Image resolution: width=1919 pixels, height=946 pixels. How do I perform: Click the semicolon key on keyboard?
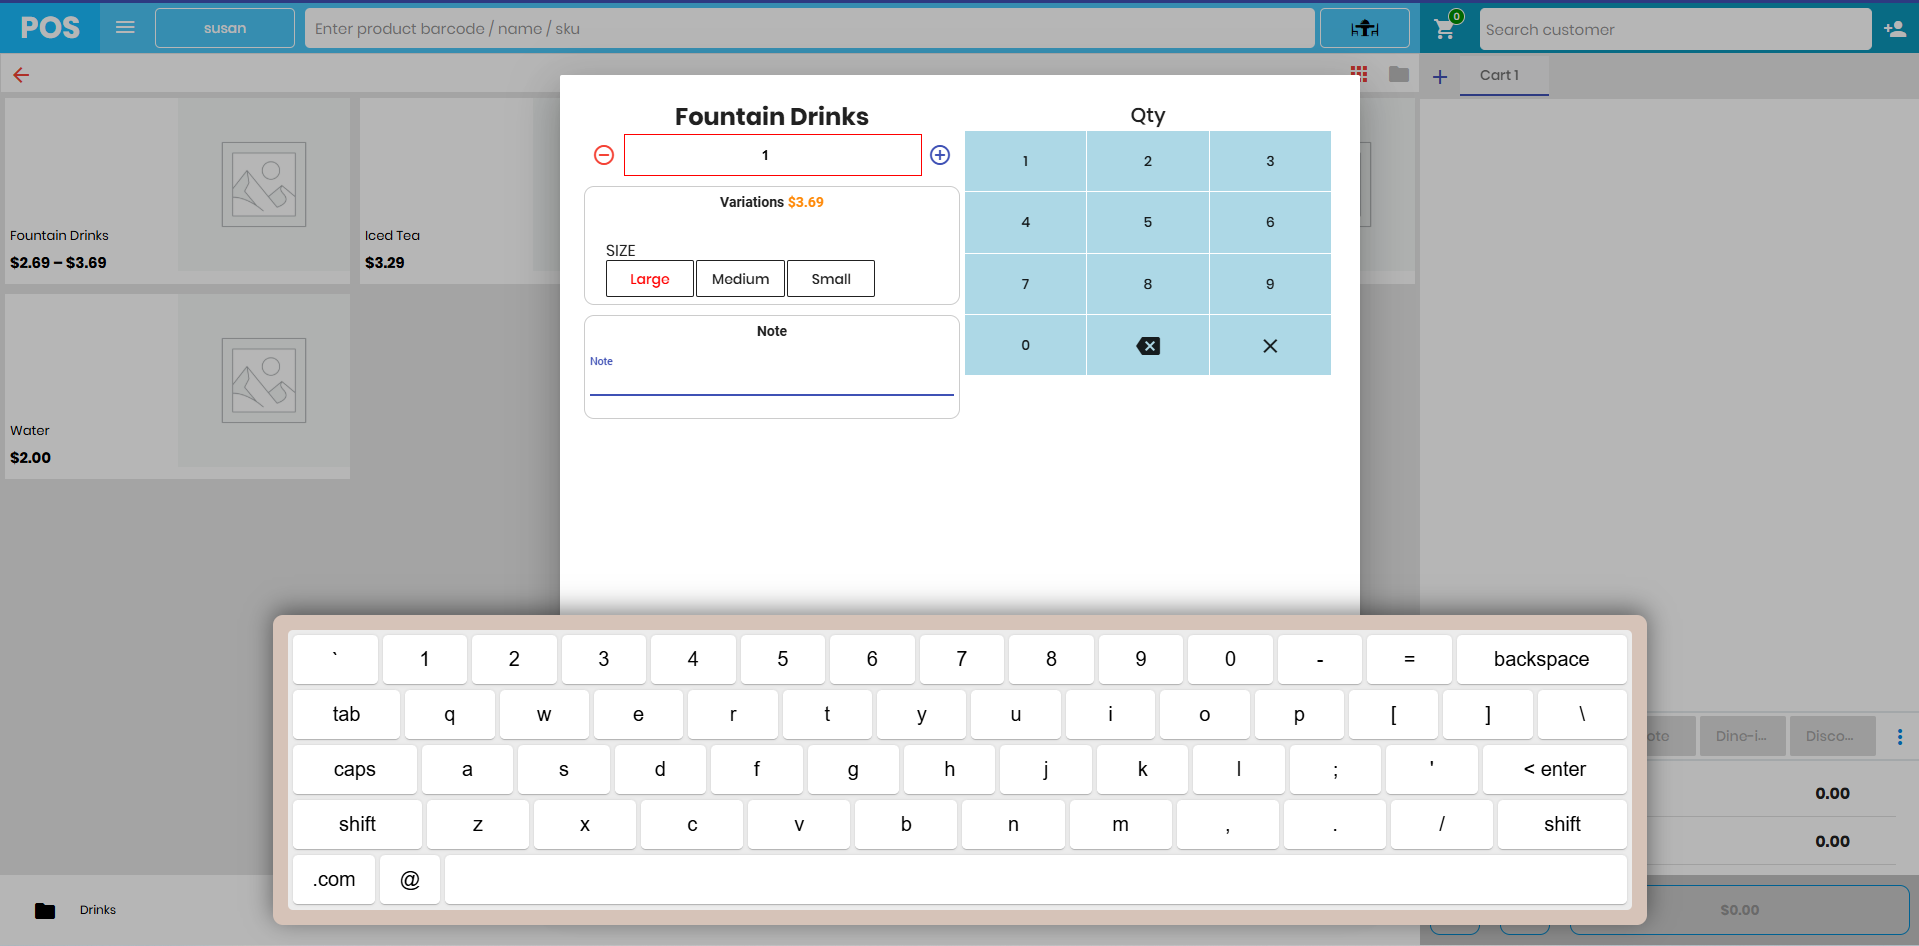click(x=1335, y=769)
